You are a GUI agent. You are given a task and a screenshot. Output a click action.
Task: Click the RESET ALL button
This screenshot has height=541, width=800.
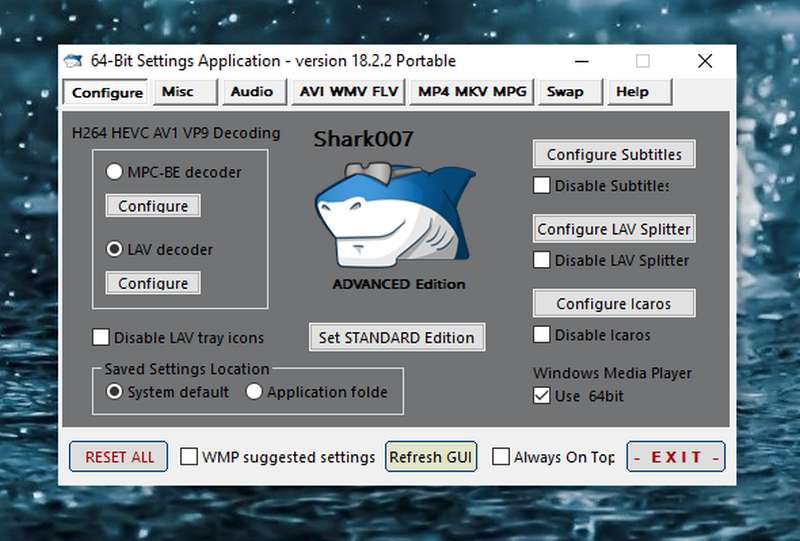point(118,456)
